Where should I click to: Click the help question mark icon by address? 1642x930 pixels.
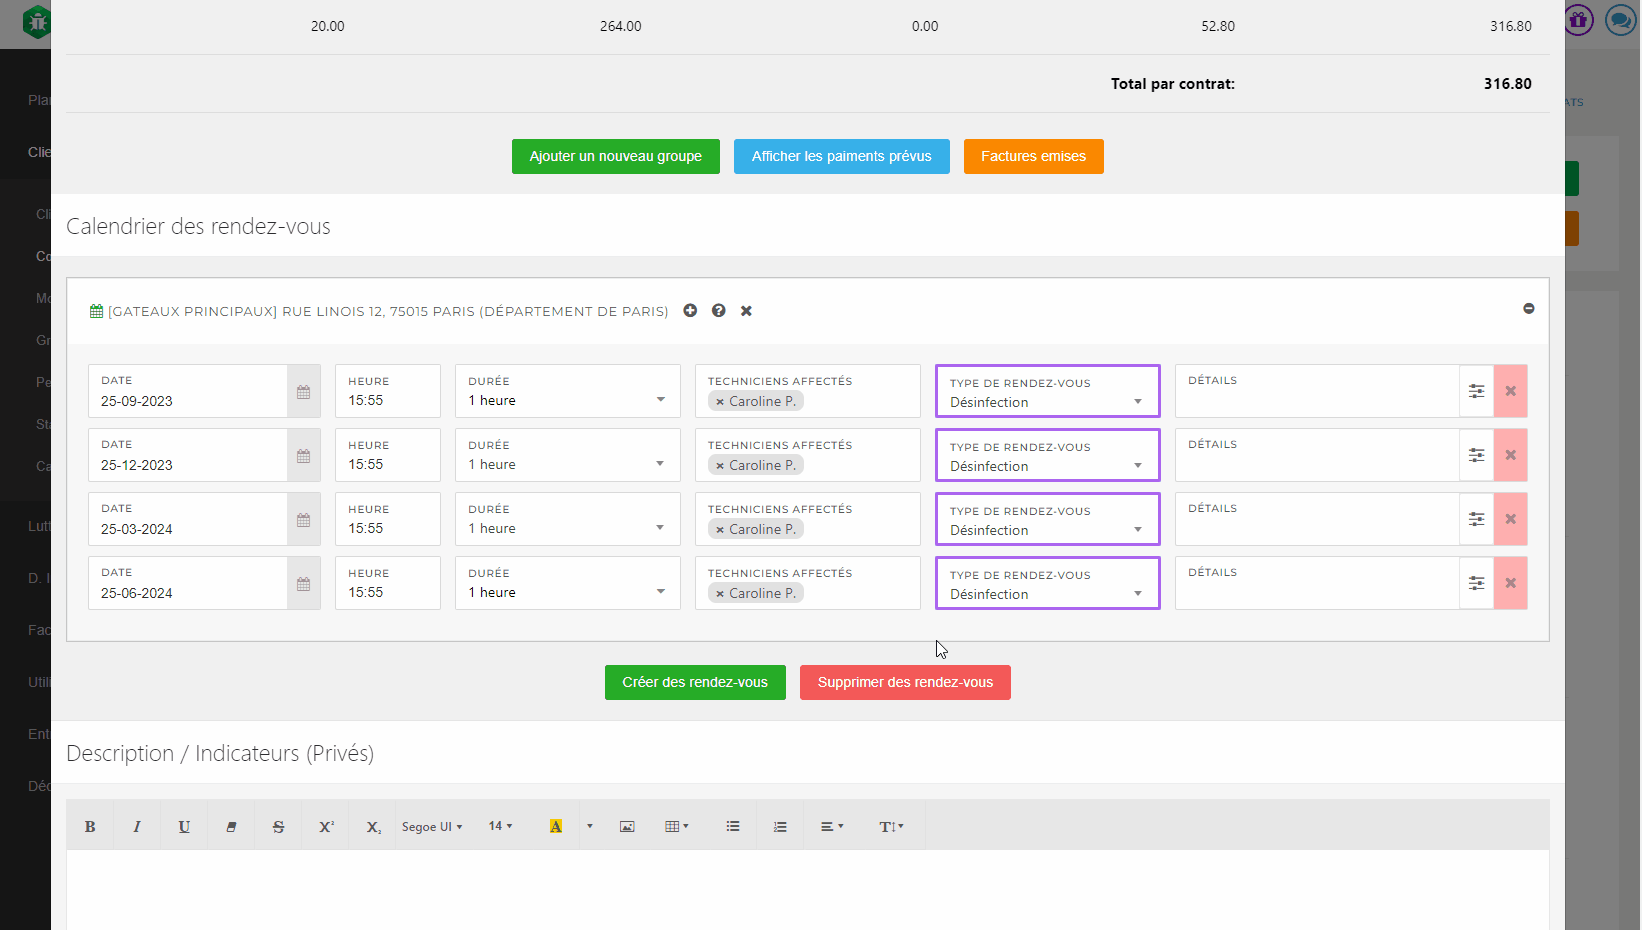click(718, 311)
